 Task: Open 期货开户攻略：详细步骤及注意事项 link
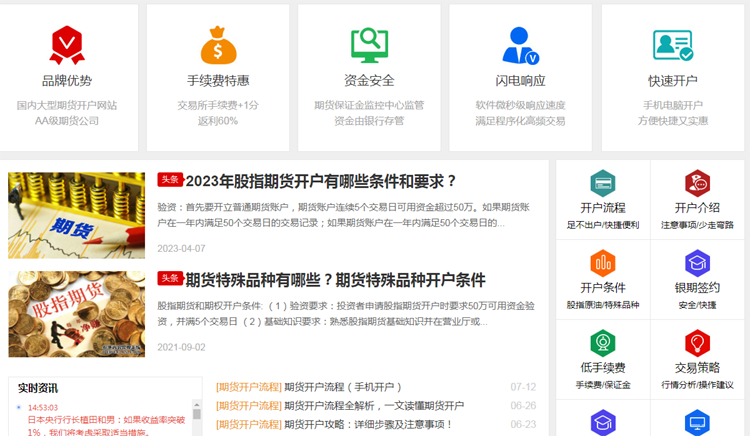(369, 424)
